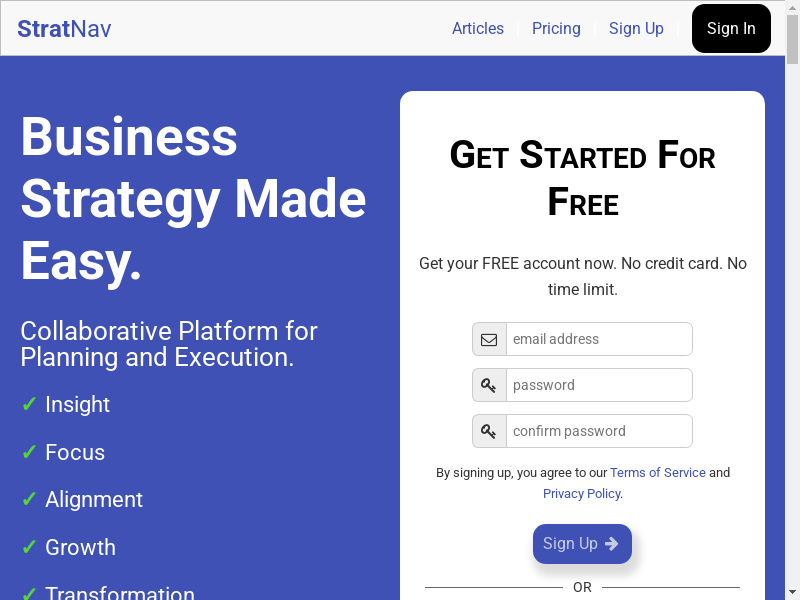Click into the password field
Screen dimensions: 800x600
pyautogui.click(x=598, y=385)
